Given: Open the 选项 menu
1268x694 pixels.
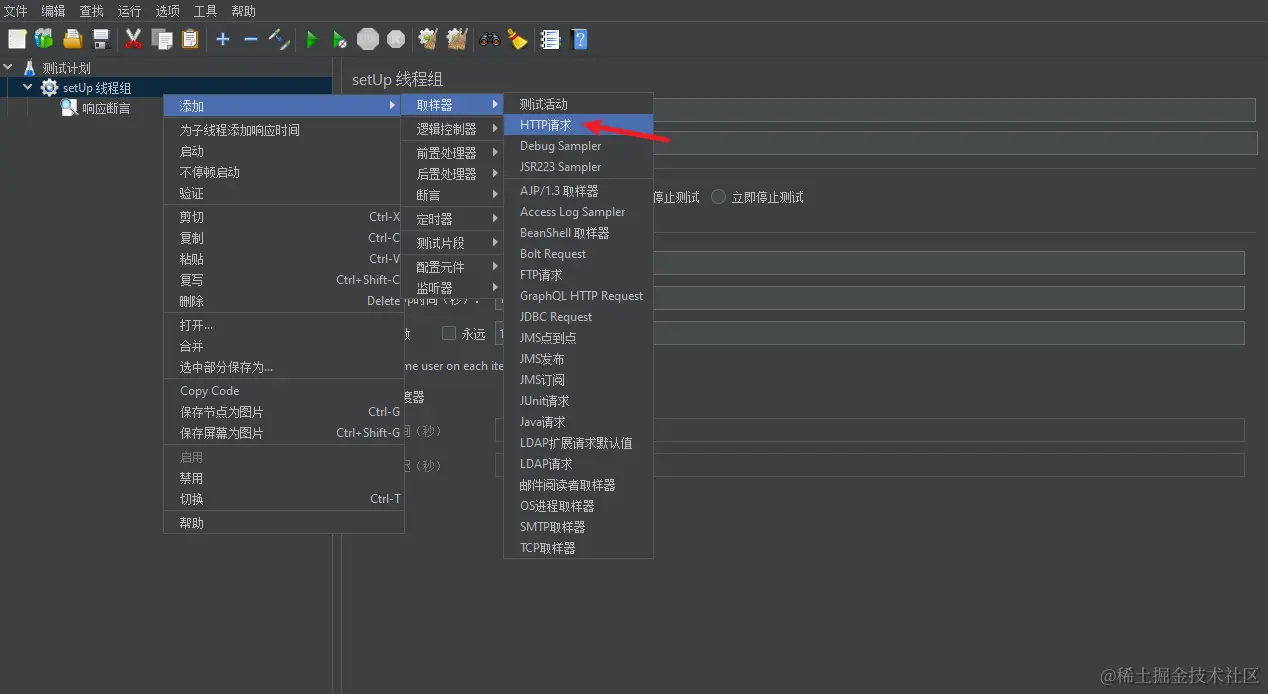Looking at the screenshot, I should (167, 11).
